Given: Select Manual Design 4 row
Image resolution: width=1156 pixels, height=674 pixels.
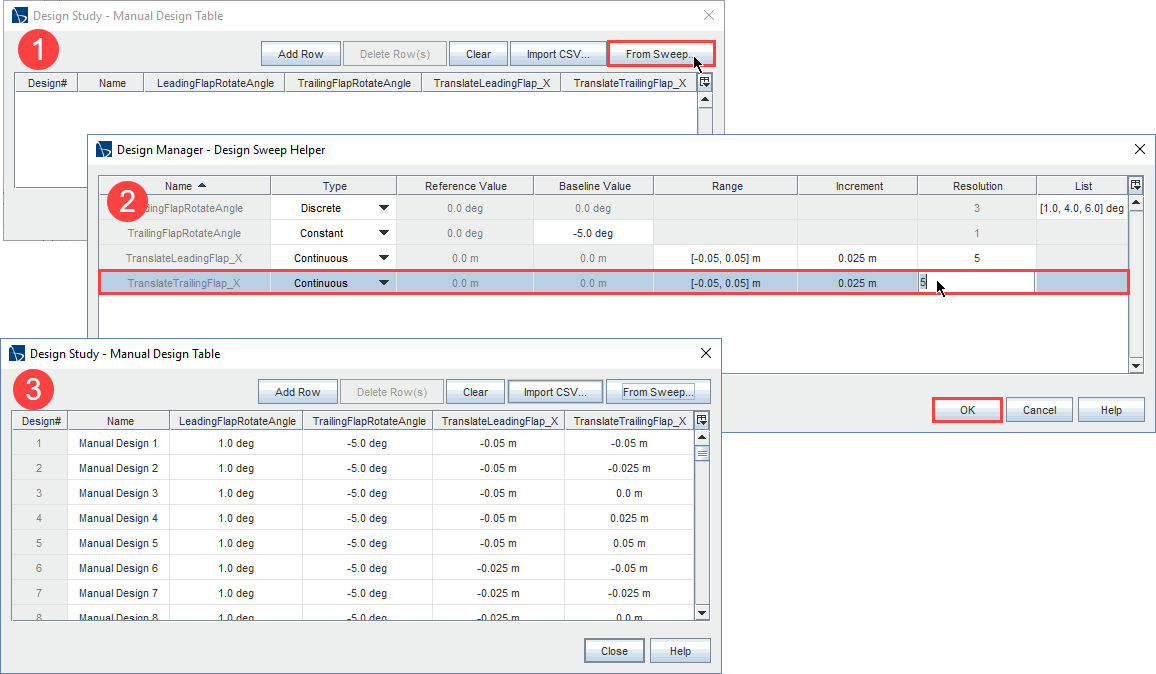Looking at the screenshot, I should [x=118, y=518].
